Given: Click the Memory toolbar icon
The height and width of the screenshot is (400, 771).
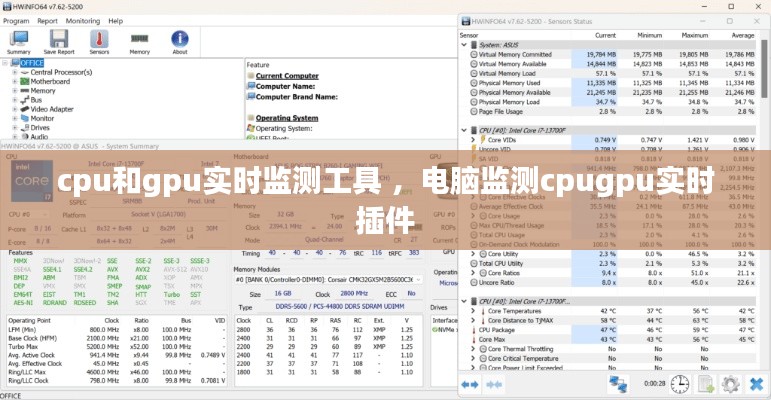Looking at the screenshot, I should 140,38.
